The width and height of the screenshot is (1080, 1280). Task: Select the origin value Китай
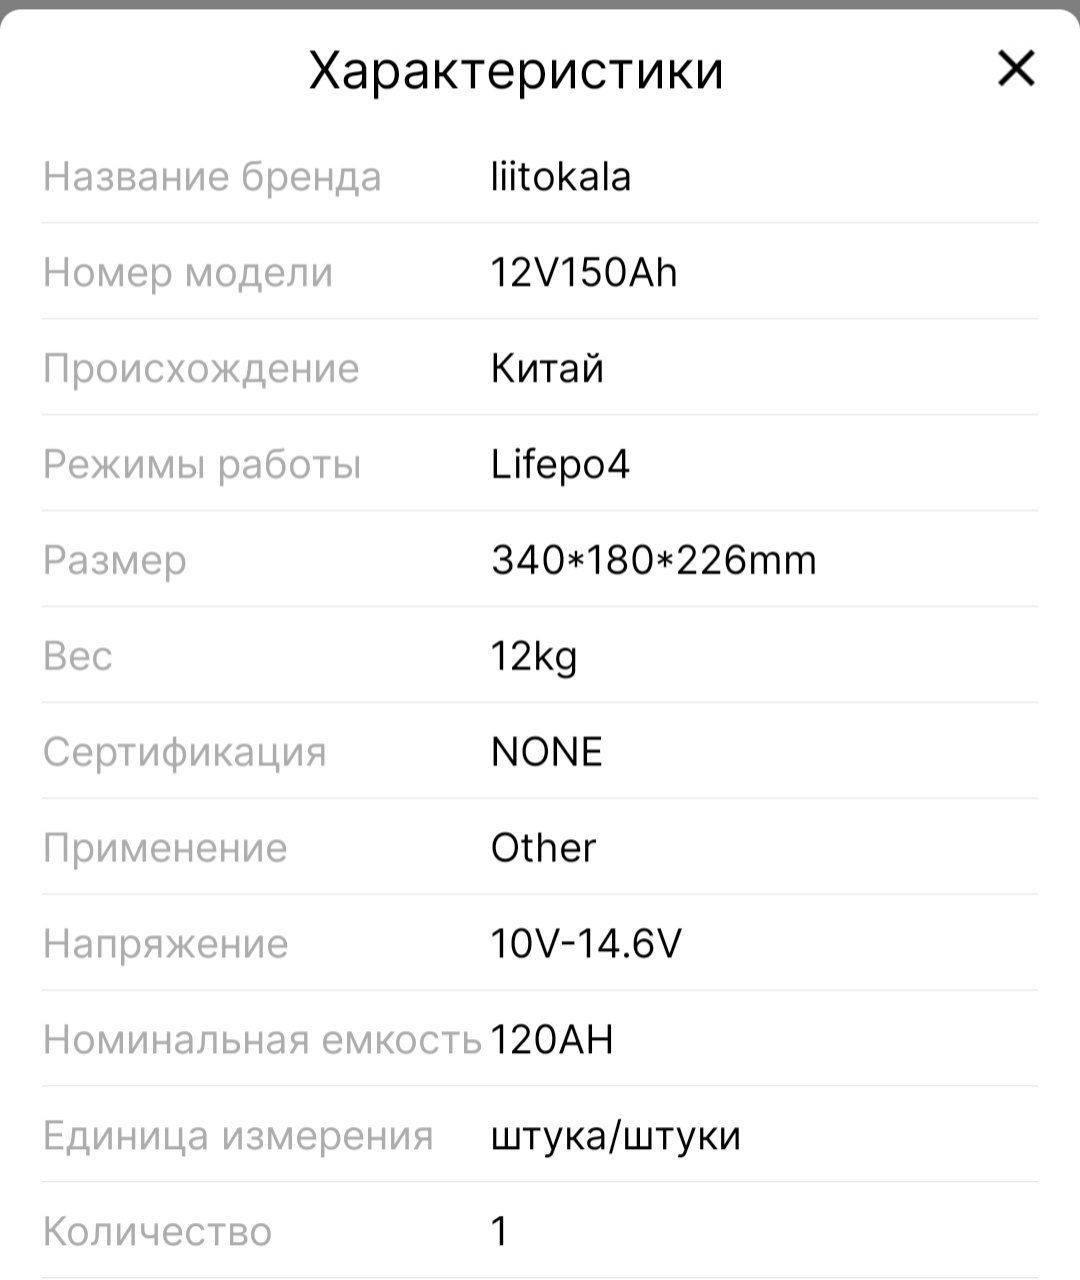(x=547, y=368)
